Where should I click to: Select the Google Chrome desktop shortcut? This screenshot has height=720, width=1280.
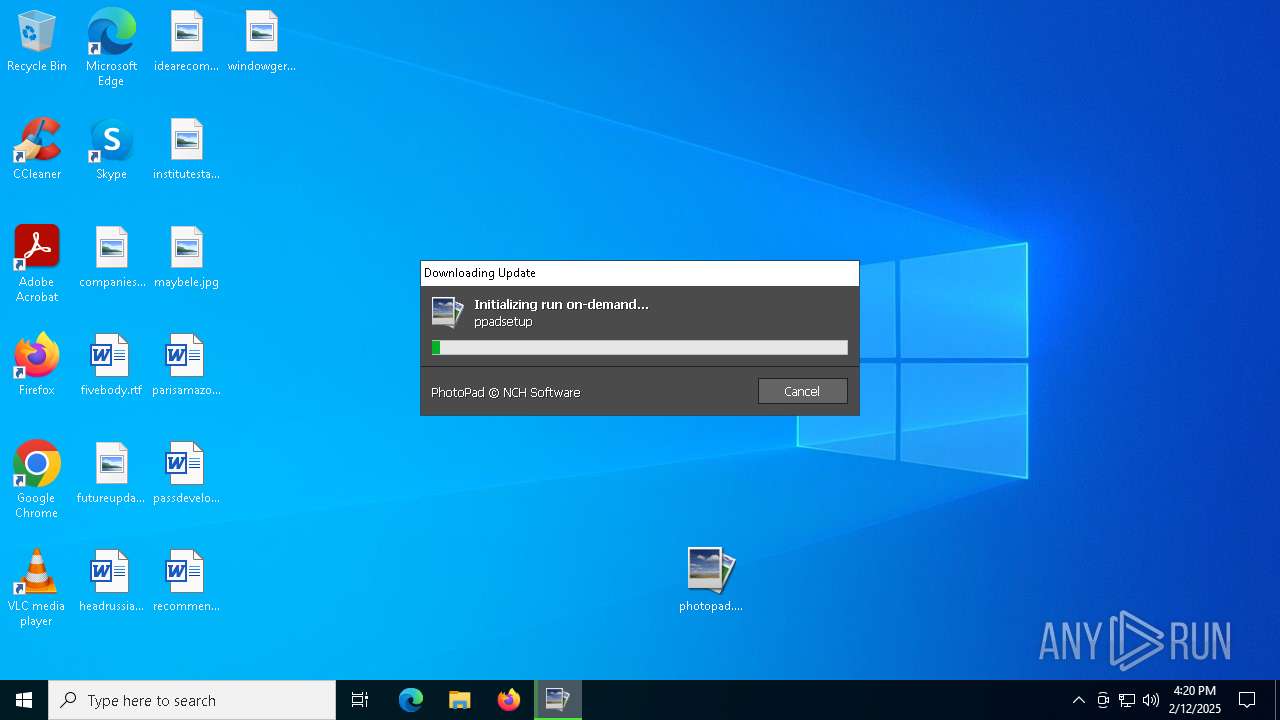37,480
